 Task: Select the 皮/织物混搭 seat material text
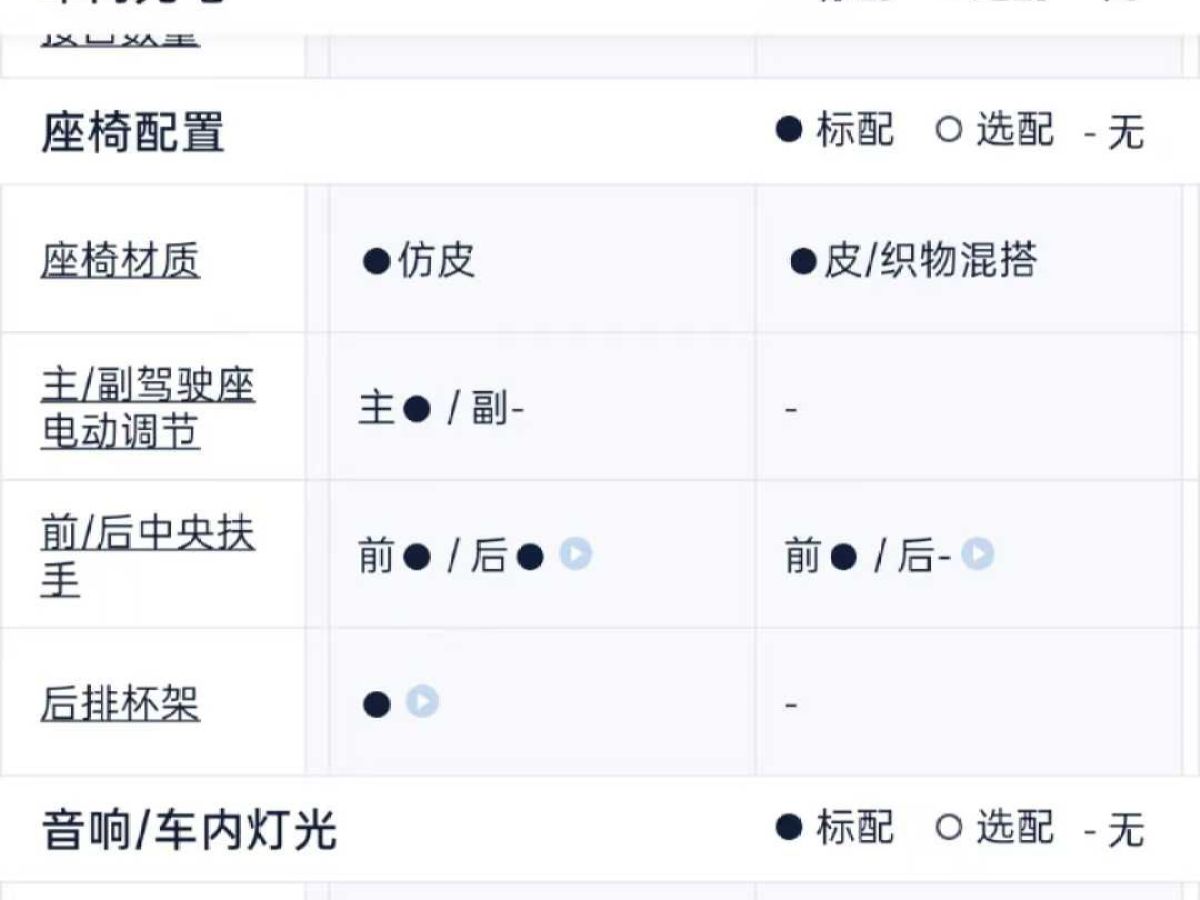tap(930, 261)
